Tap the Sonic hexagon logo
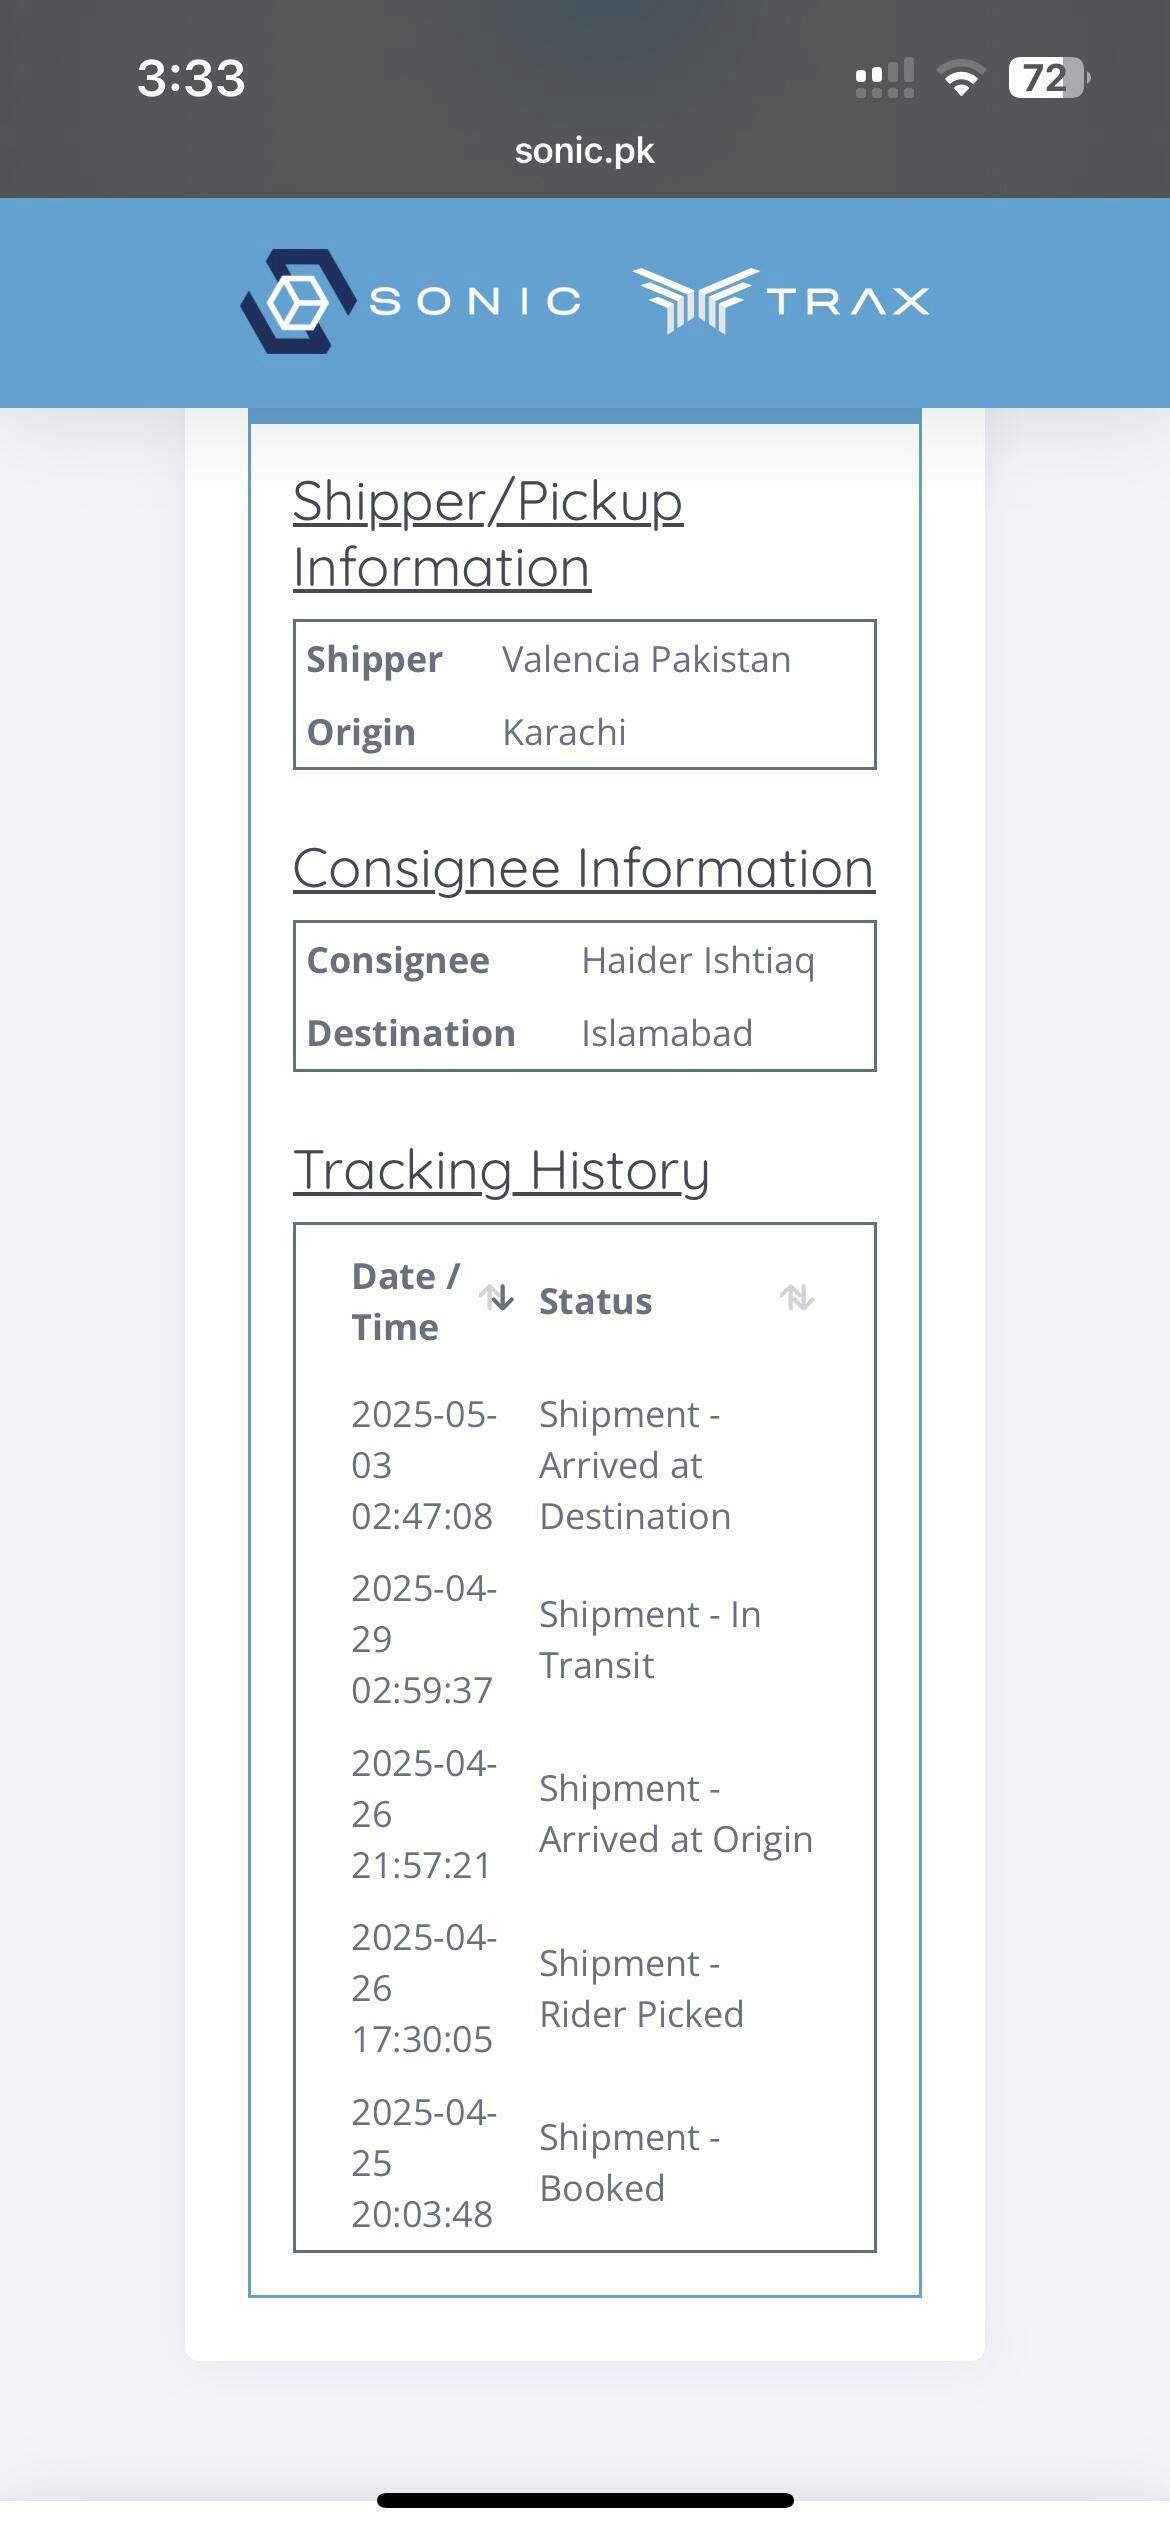The height and width of the screenshot is (2532, 1170). [298, 301]
